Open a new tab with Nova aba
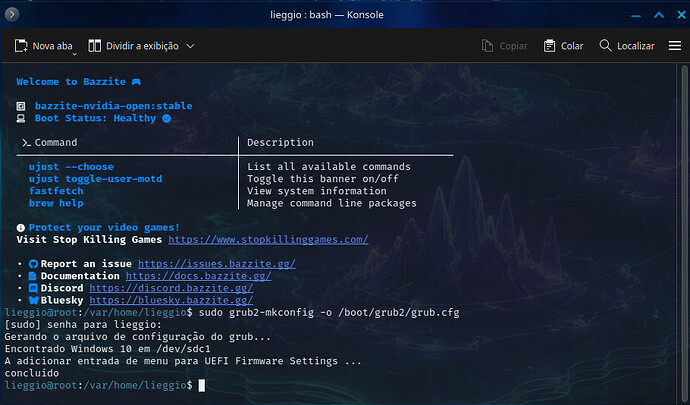Image resolution: width=690 pixels, height=405 pixels. click(43, 46)
